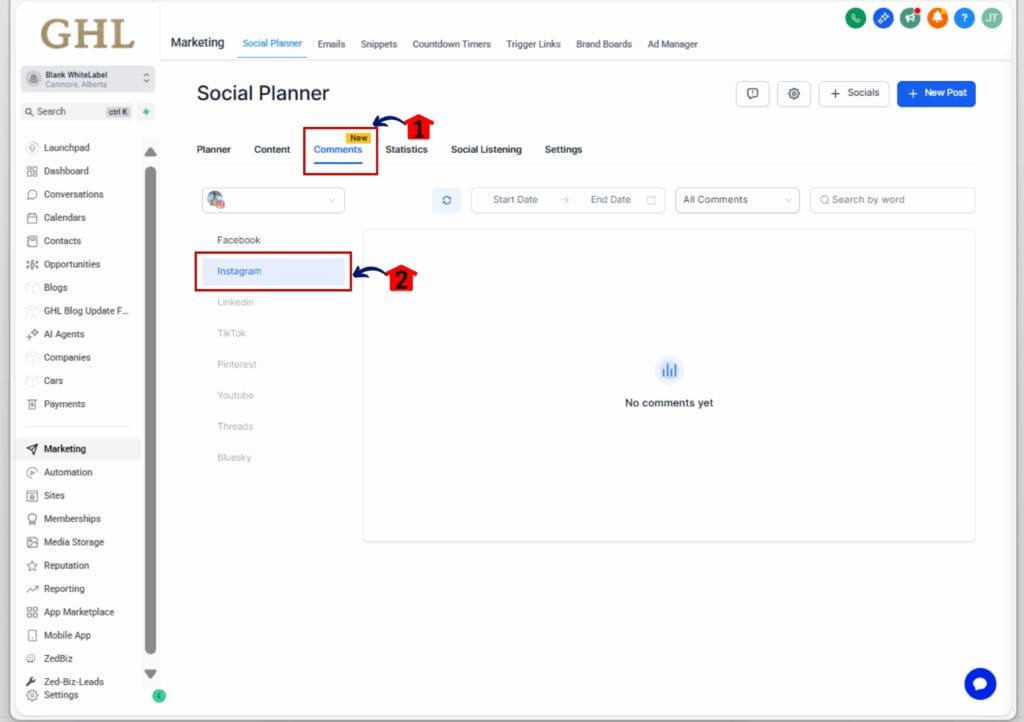The image size is (1024, 722).
Task: Click the blue help question mark icon
Action: coord(964,18)
